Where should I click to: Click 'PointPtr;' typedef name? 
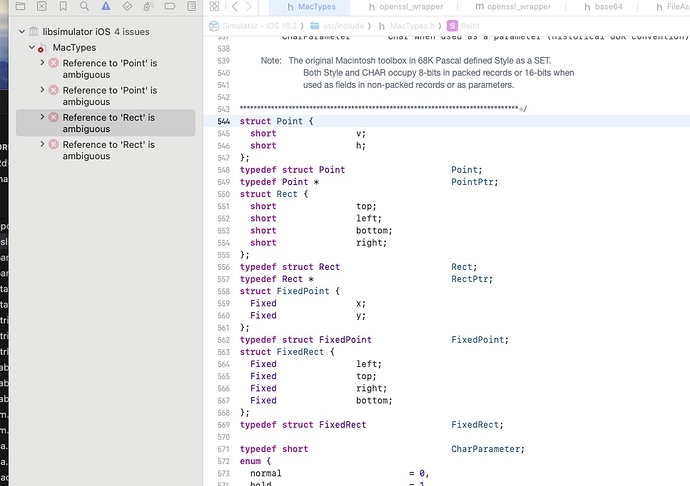point(474,182)
